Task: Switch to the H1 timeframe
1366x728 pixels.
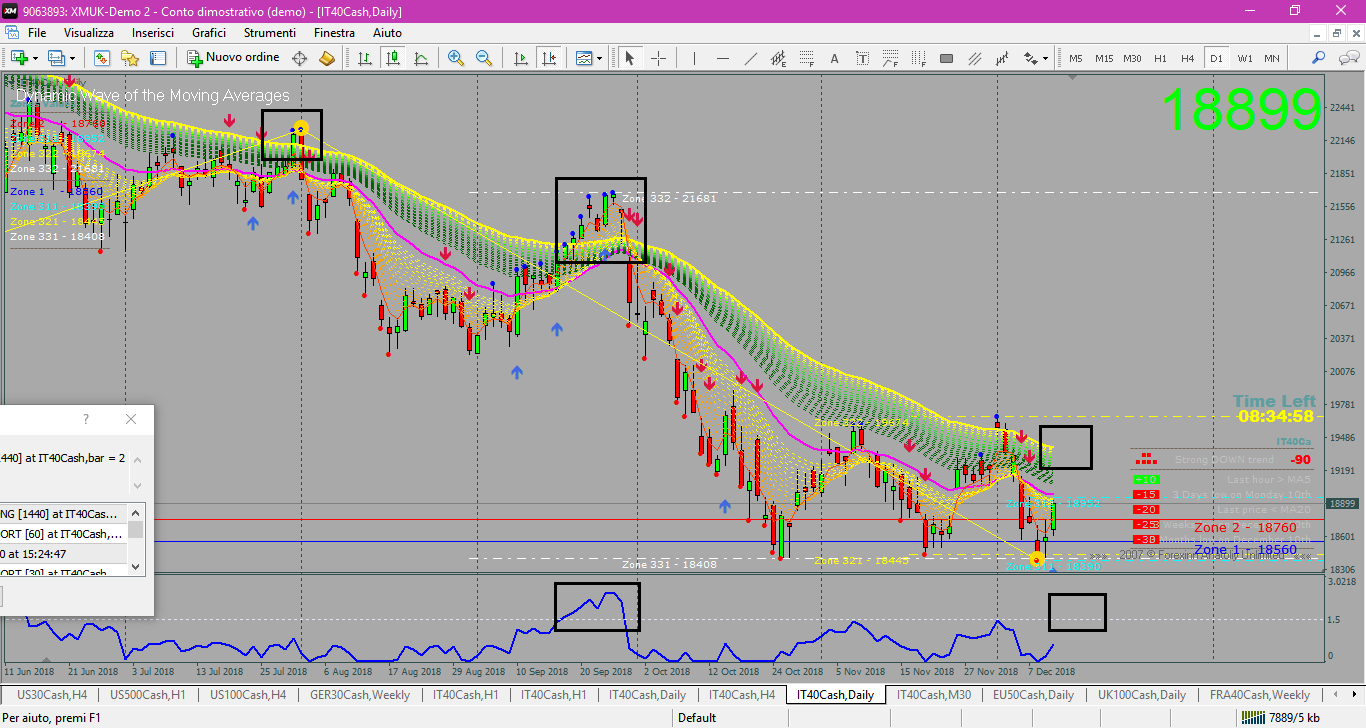Action: point(1160,58)
